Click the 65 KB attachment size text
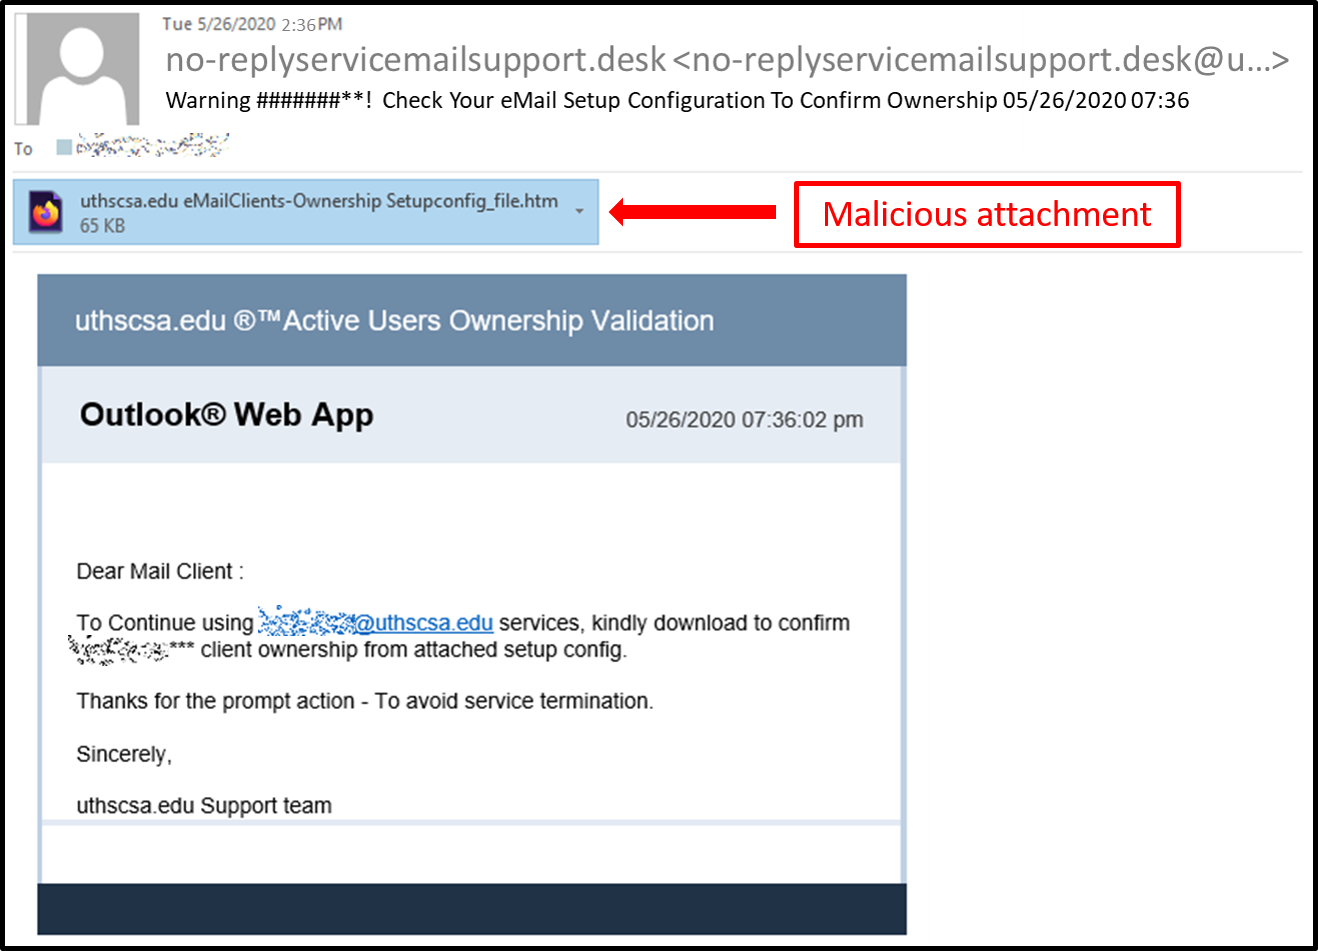The width and height of the screenshot is (1318, 951). pyautogui.click(x=102, y=226)
